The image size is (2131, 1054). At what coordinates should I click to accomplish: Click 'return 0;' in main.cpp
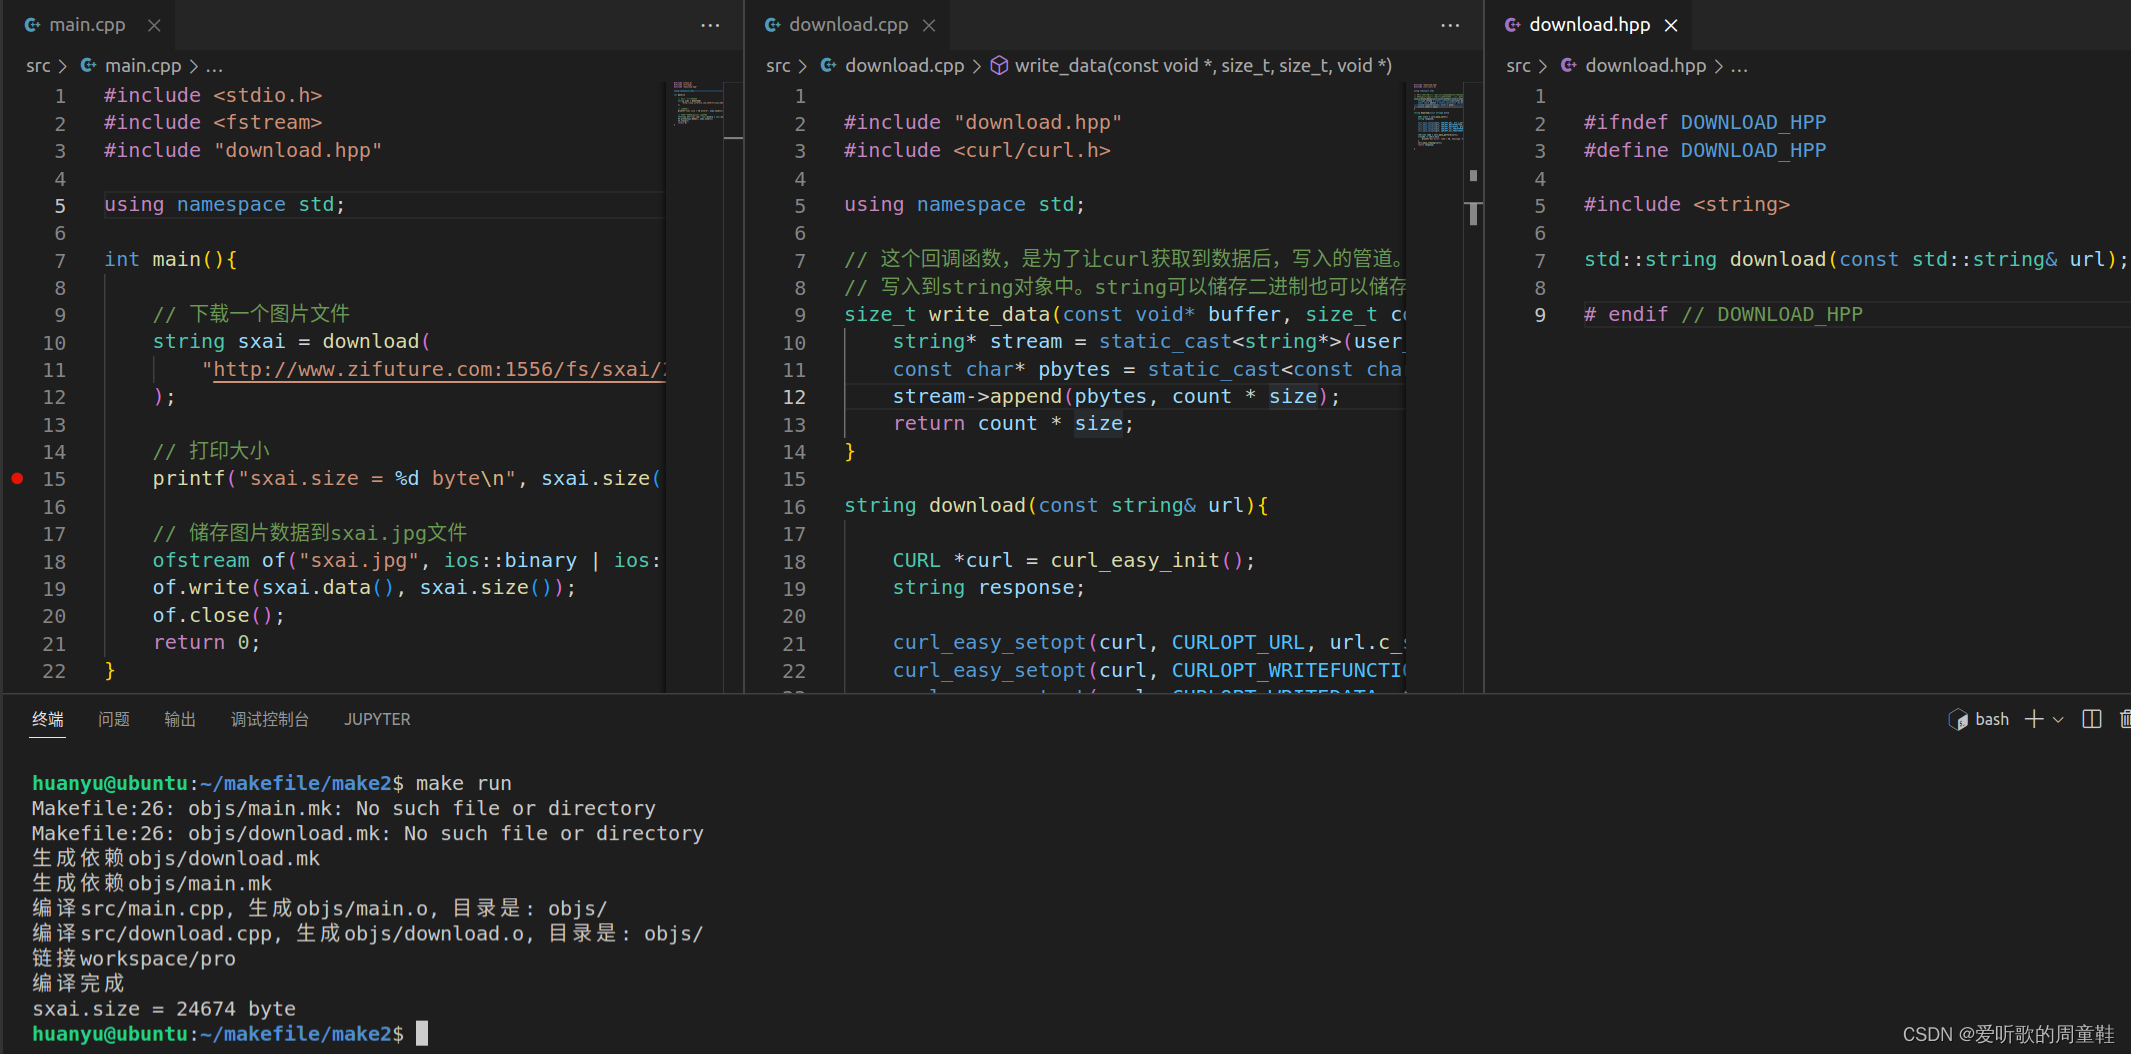(x=207, y=643)
